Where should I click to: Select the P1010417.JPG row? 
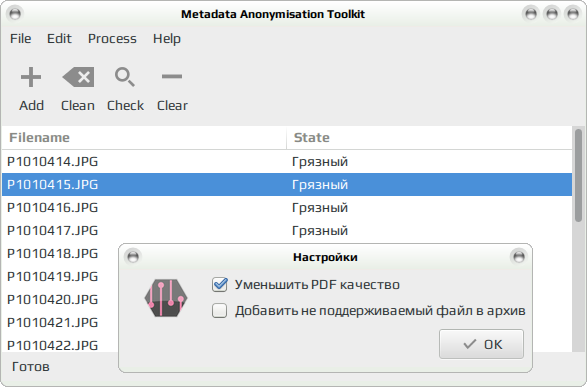pos(287,231)
